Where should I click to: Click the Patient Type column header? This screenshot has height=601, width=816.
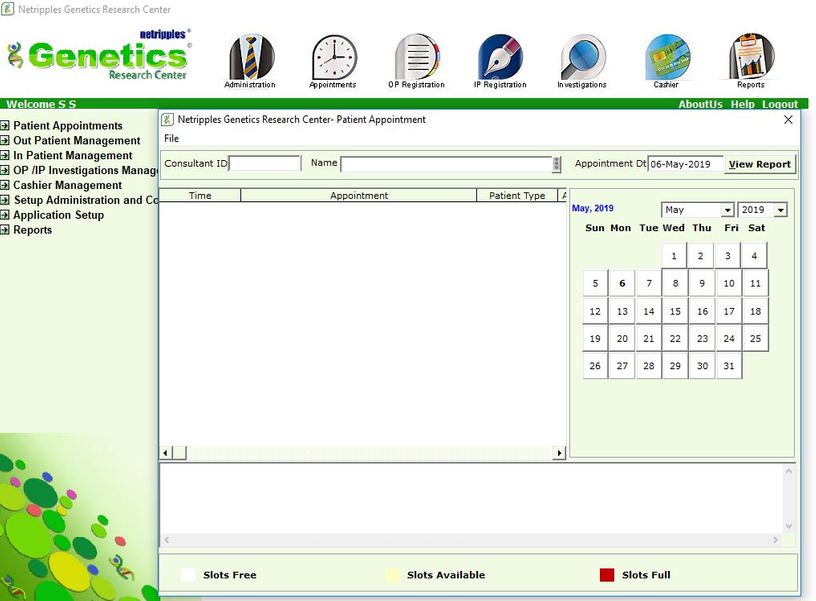[x=517, y=196]
